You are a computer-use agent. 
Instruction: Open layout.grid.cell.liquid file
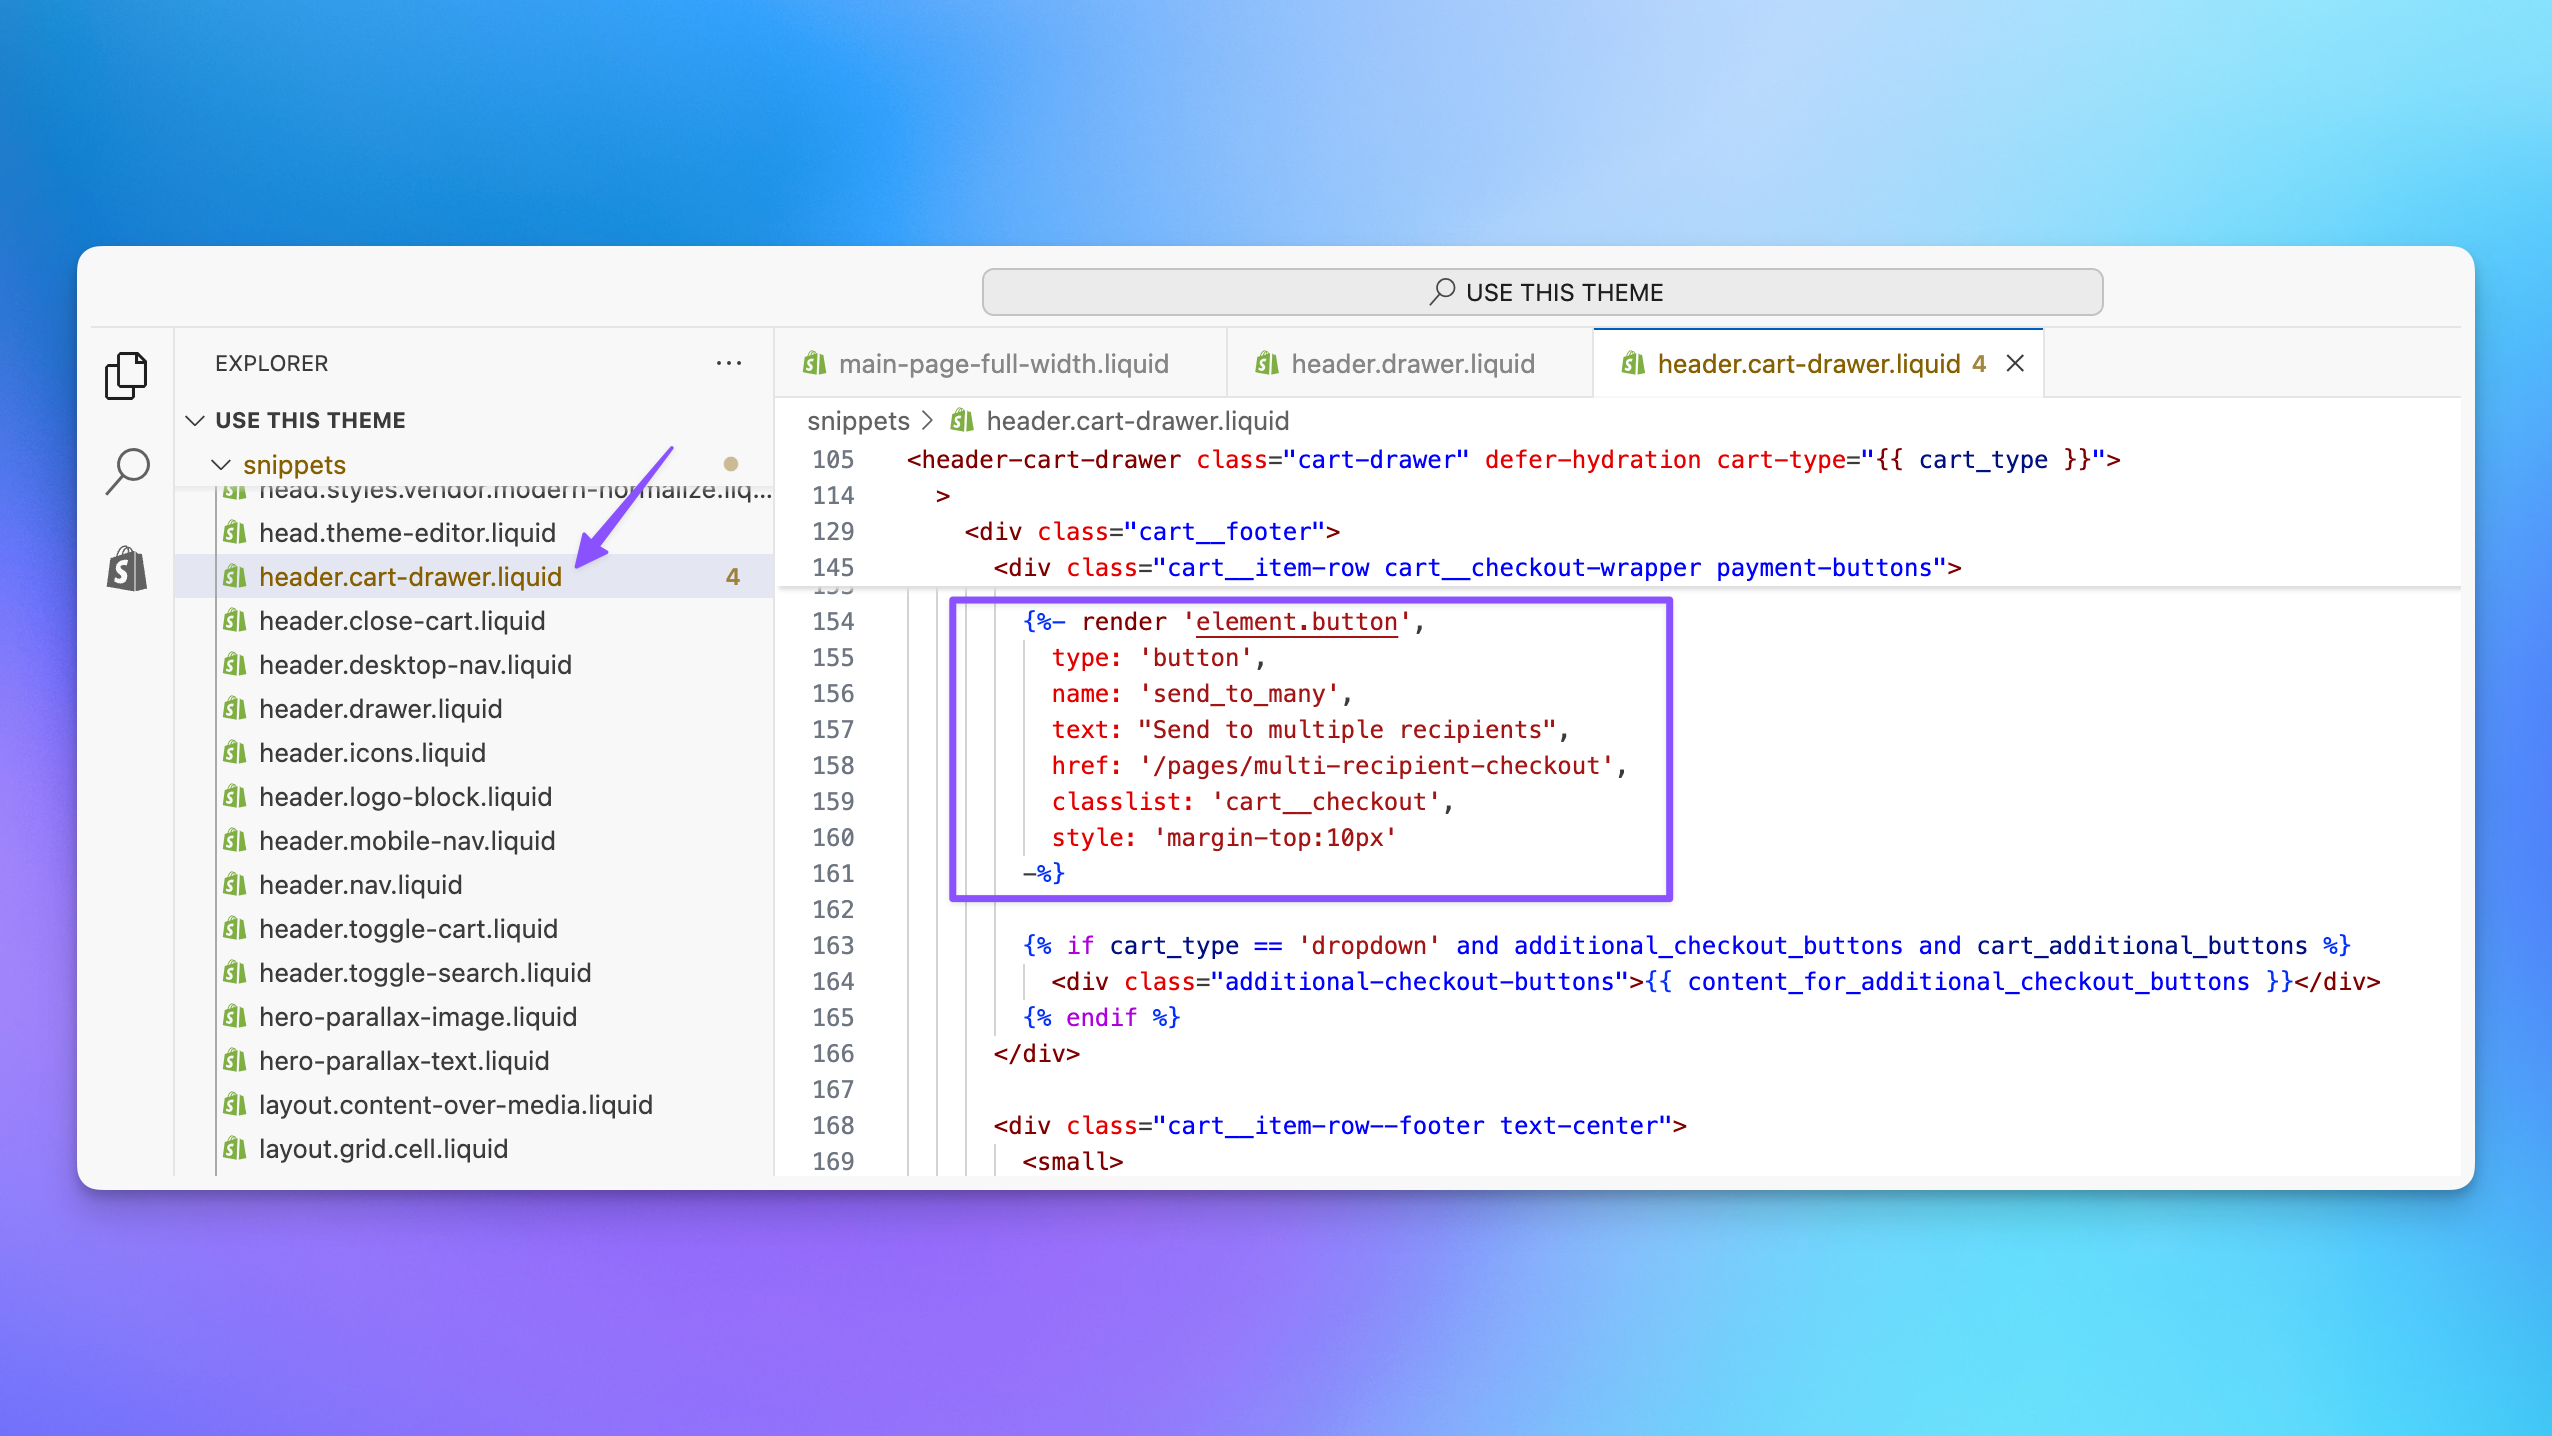point(383,1149)
